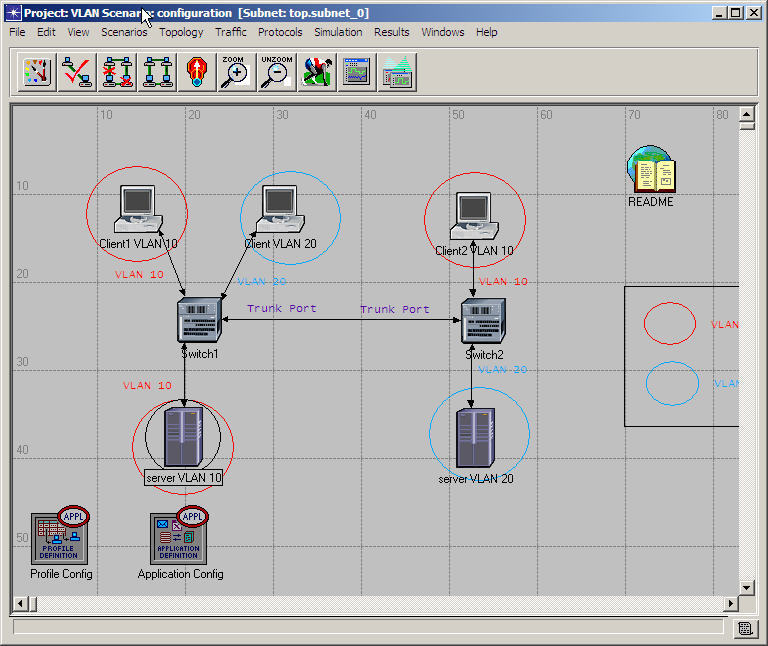This screenshot has height=646, width=768.
Task: Click the go to parent subnet icon
Action: pos(197,72)
